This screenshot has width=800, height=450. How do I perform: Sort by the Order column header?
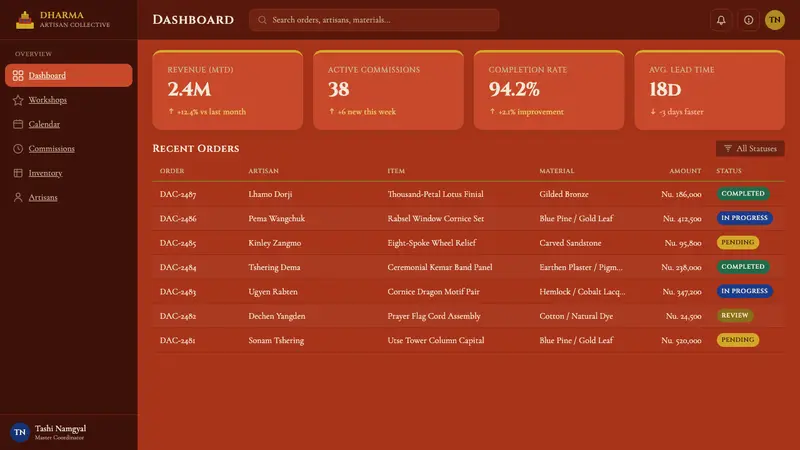pyautogui.click(x=172, y=171)
